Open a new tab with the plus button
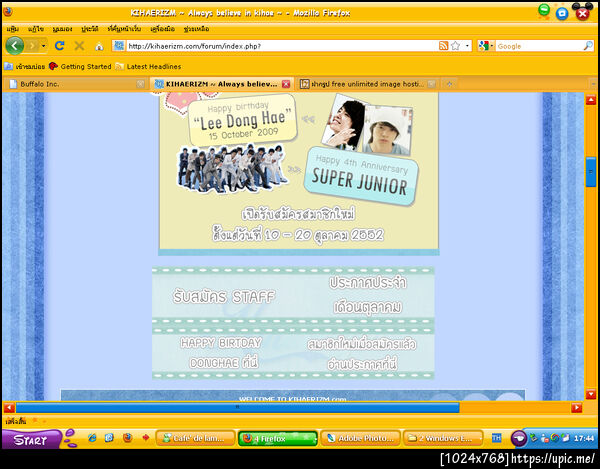Image resolution: width=600 pixels, height=469 pixels. [x=449, y=84]
